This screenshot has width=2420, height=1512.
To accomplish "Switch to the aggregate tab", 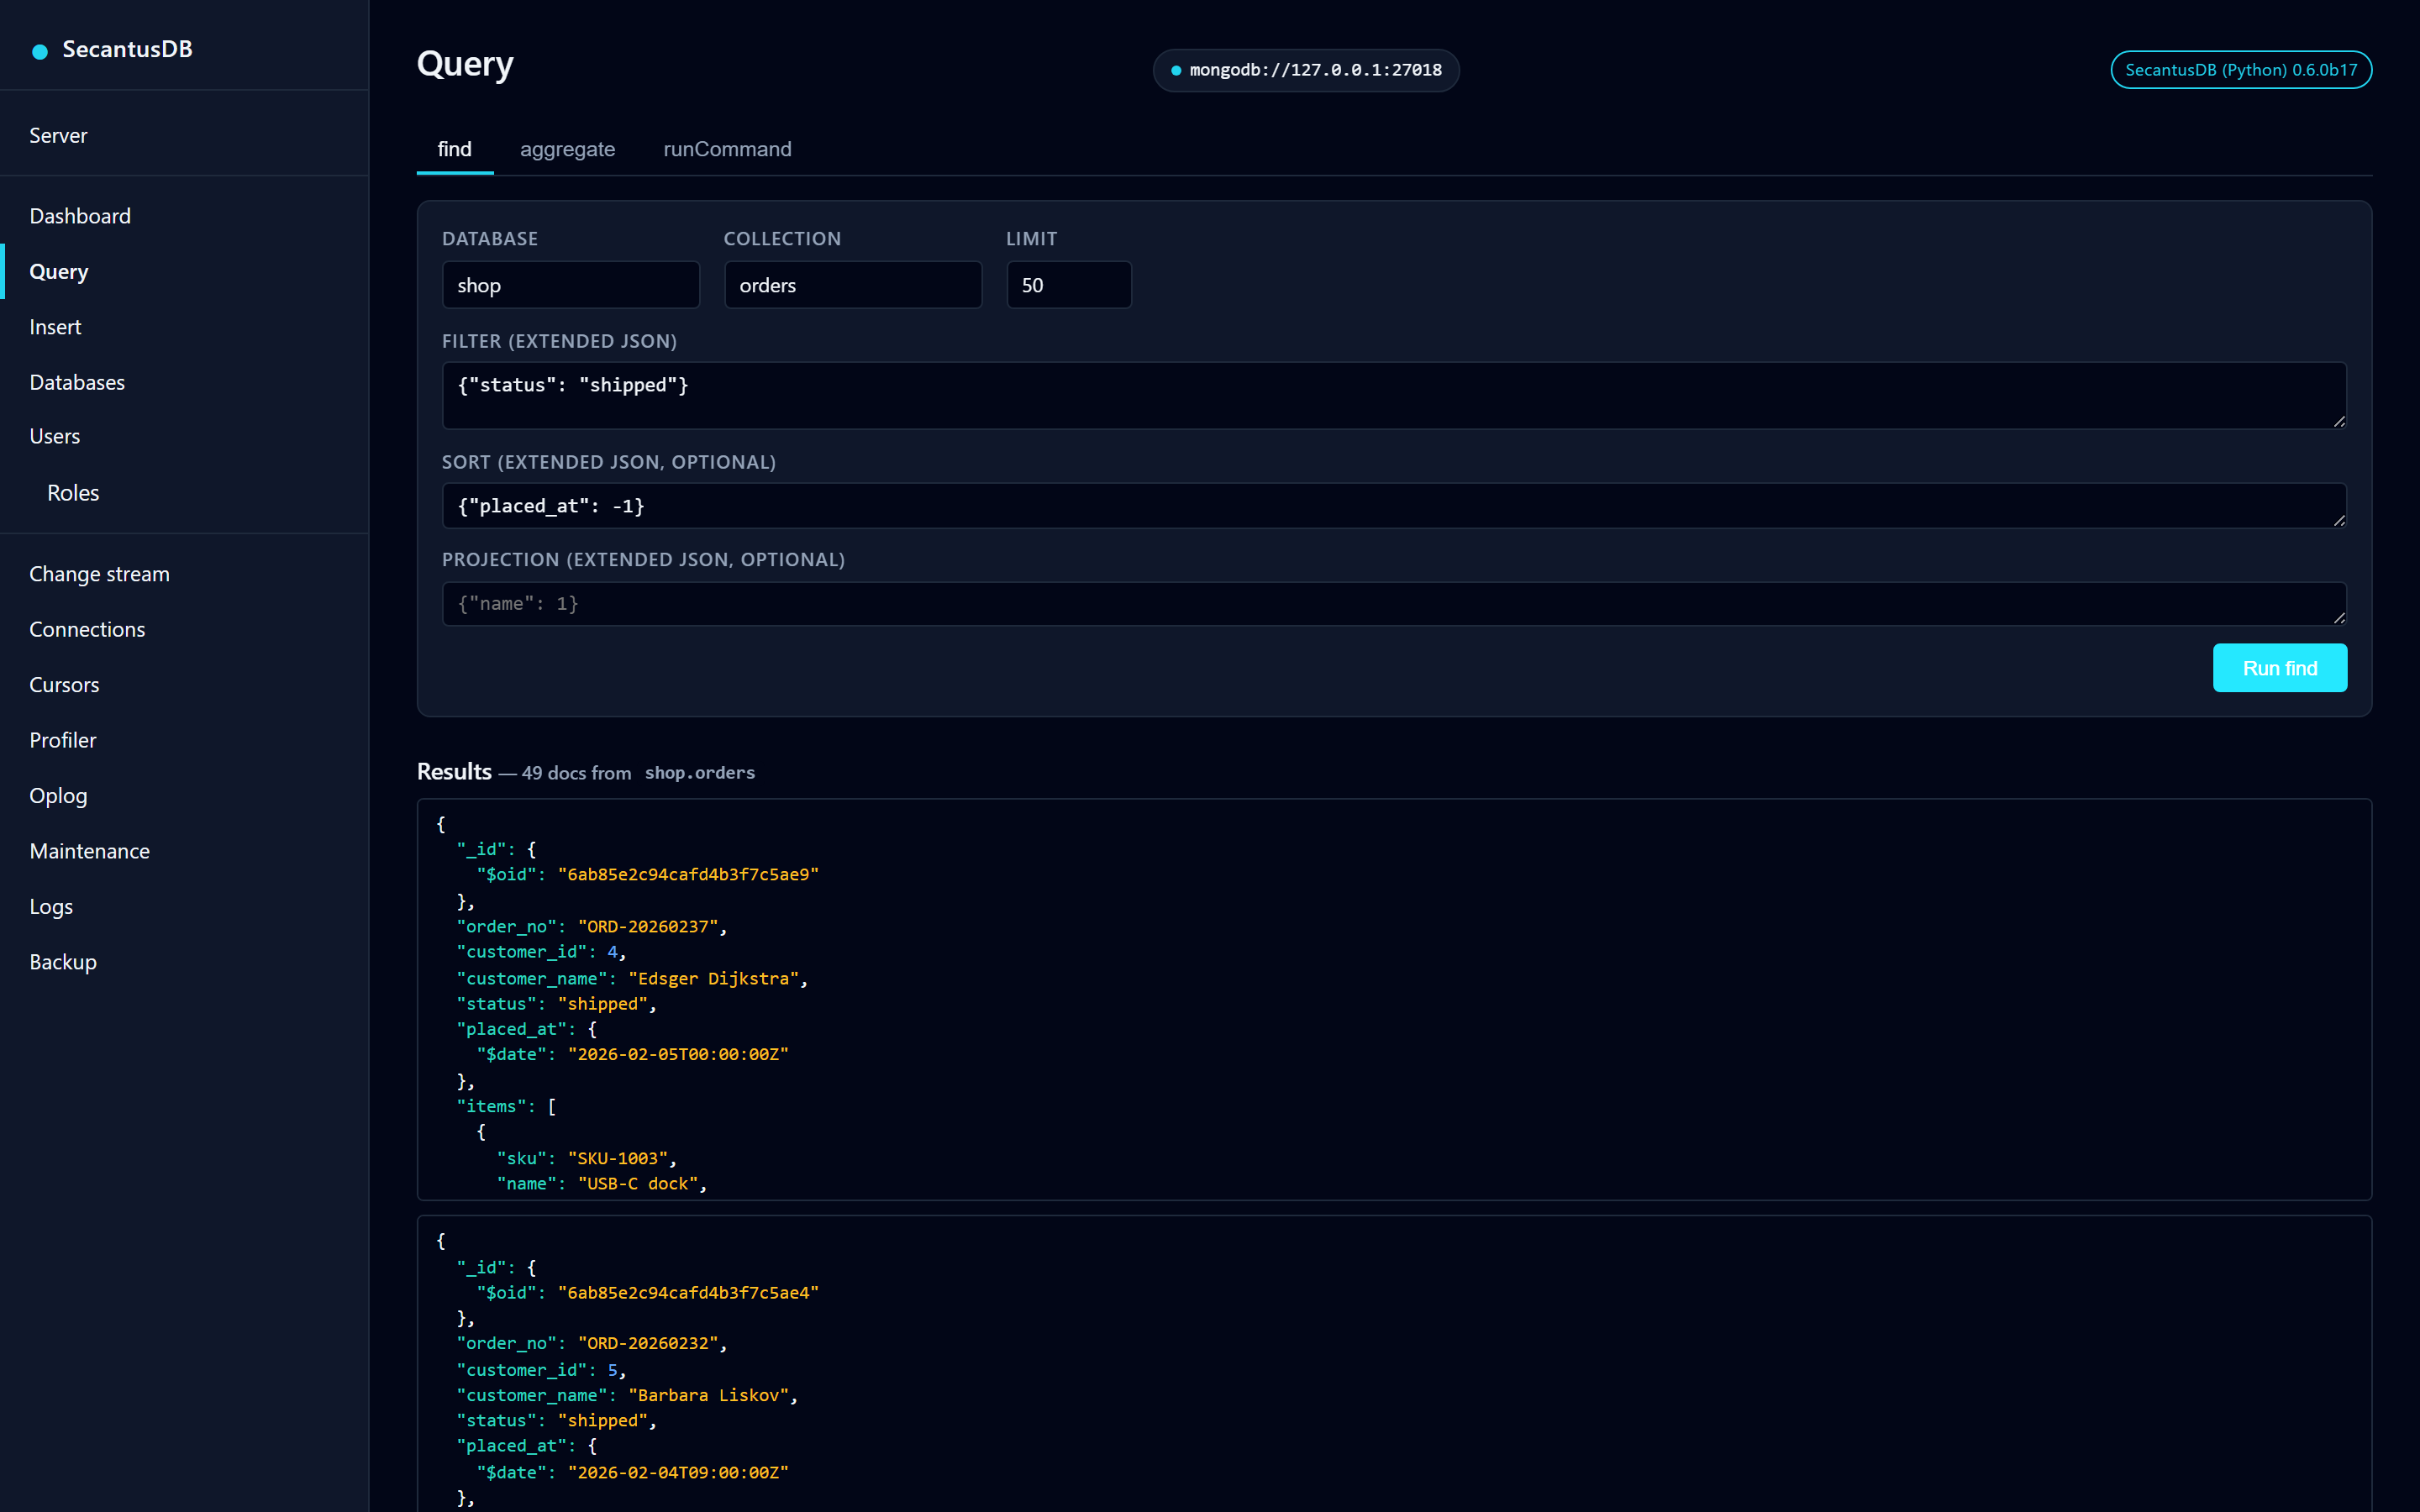I will coord(567,149).
